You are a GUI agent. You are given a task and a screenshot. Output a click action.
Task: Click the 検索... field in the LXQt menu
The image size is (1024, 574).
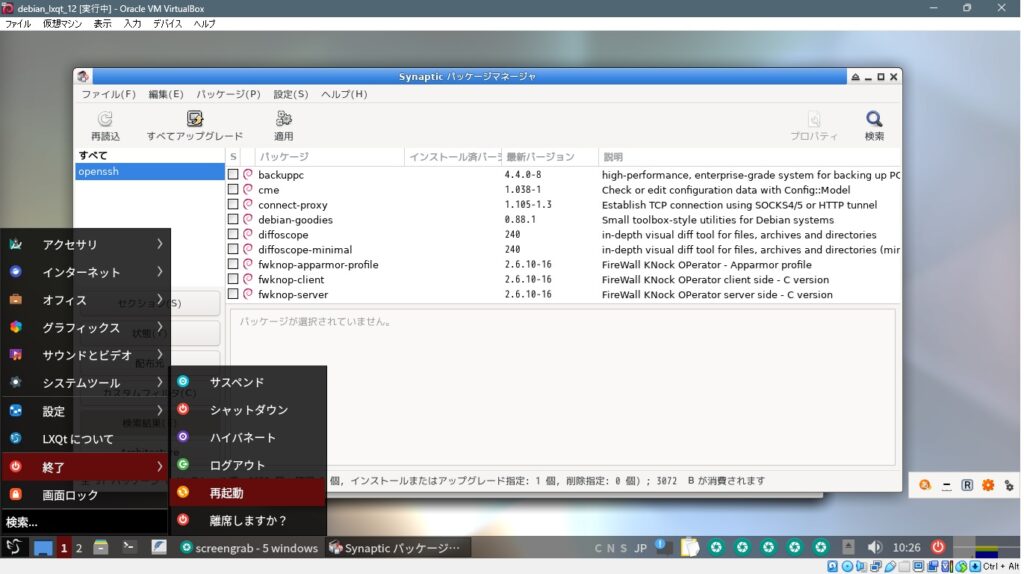click(85, 522)
